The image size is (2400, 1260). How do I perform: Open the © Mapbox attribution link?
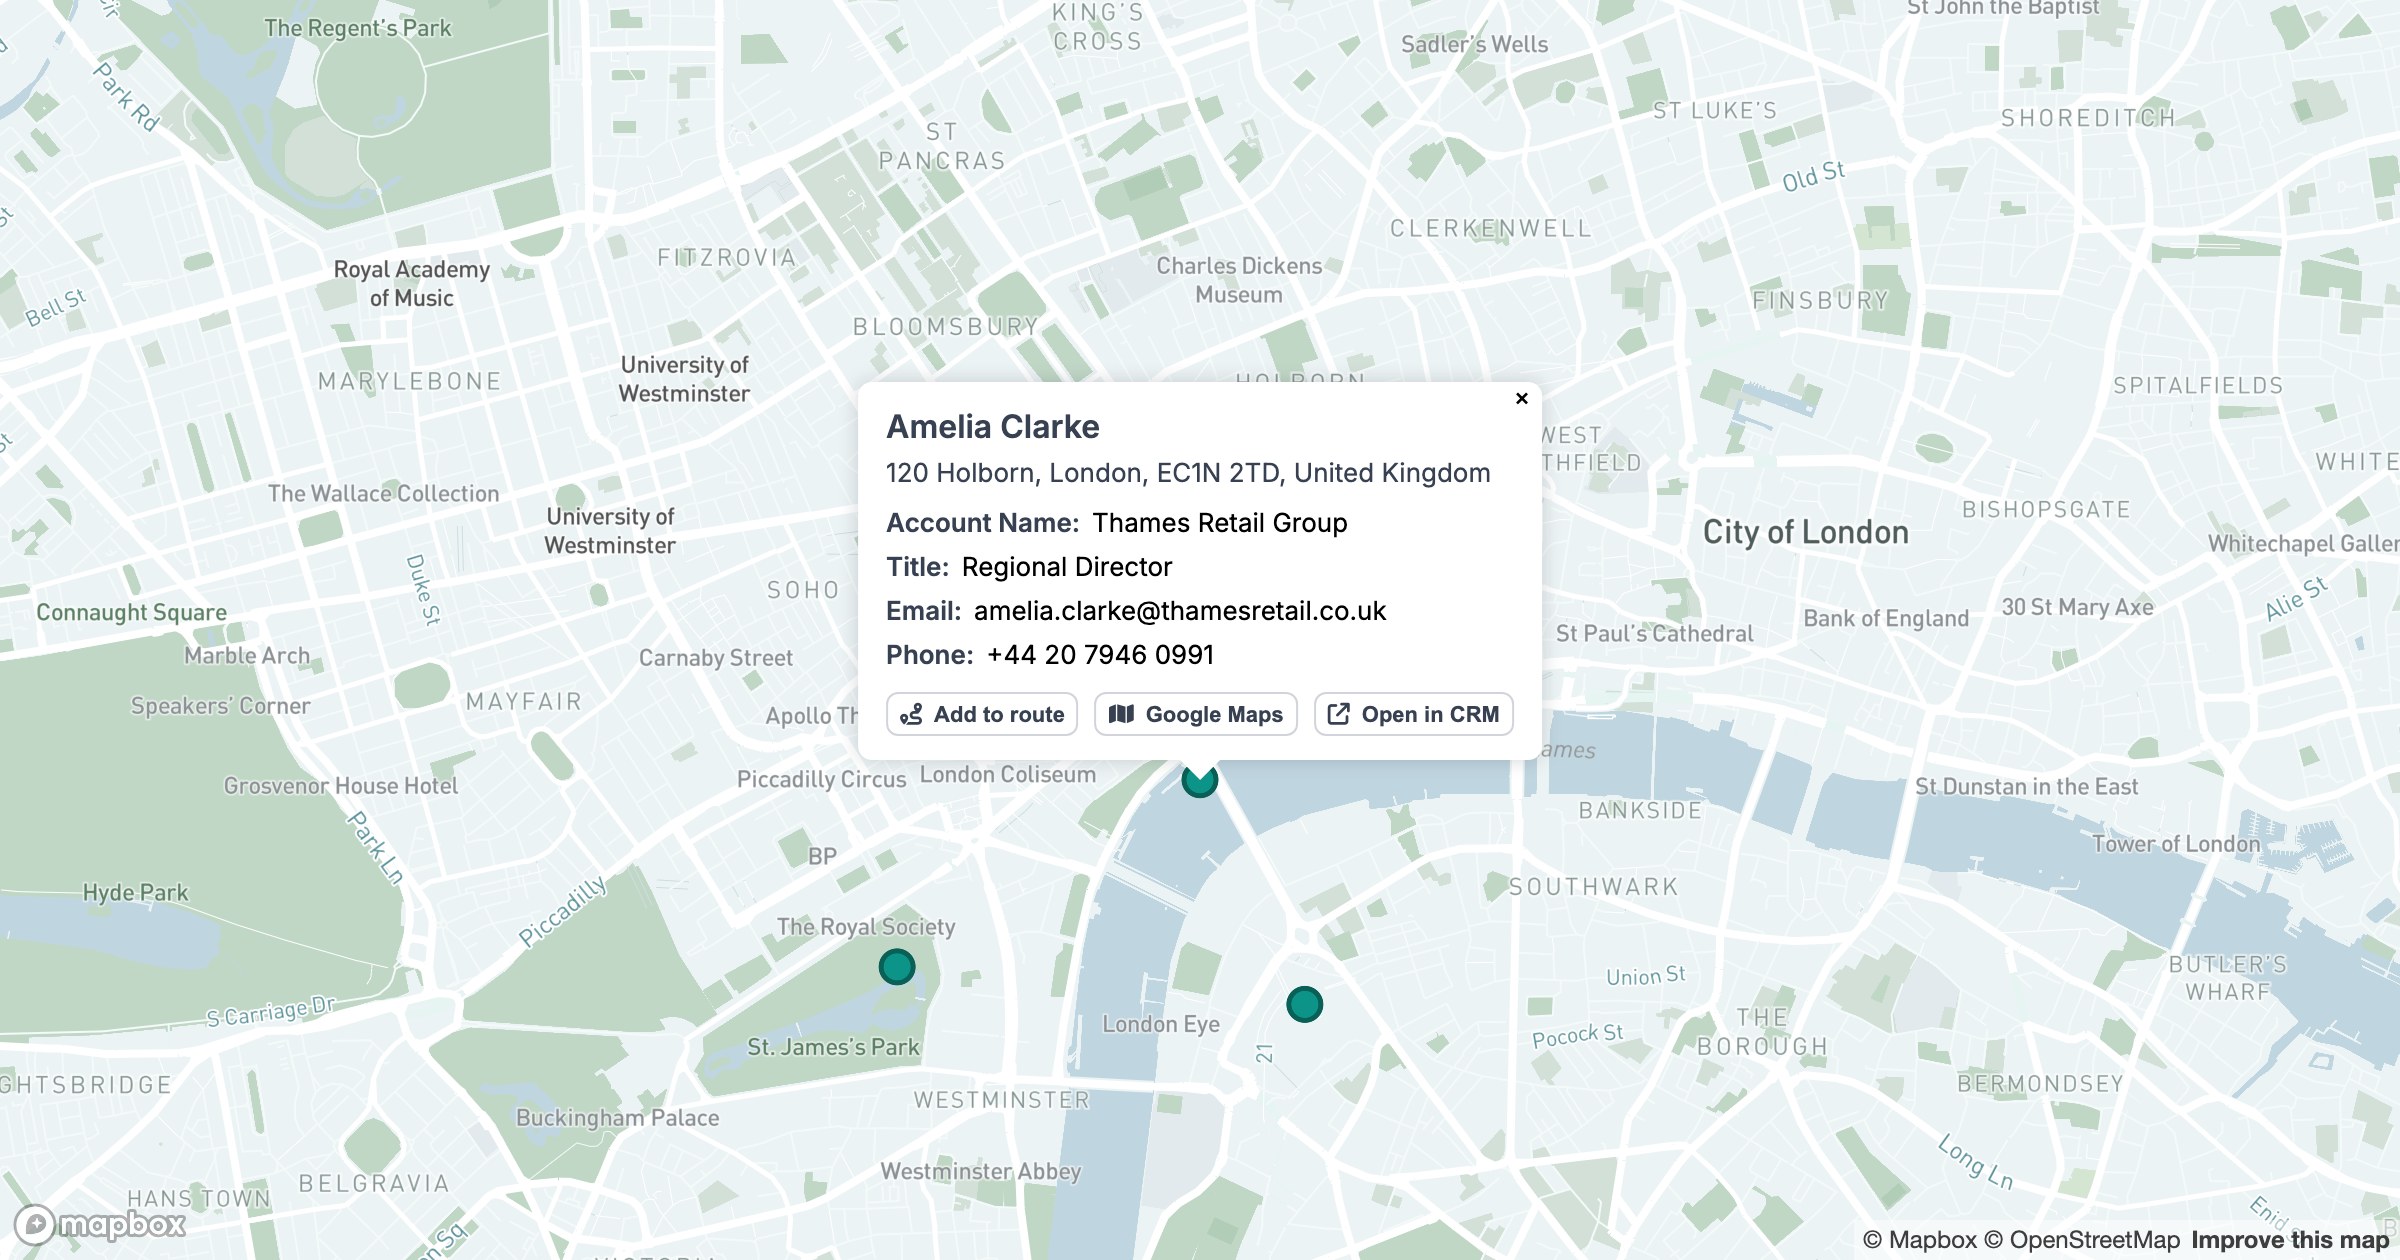[x=1920, y=1240]
